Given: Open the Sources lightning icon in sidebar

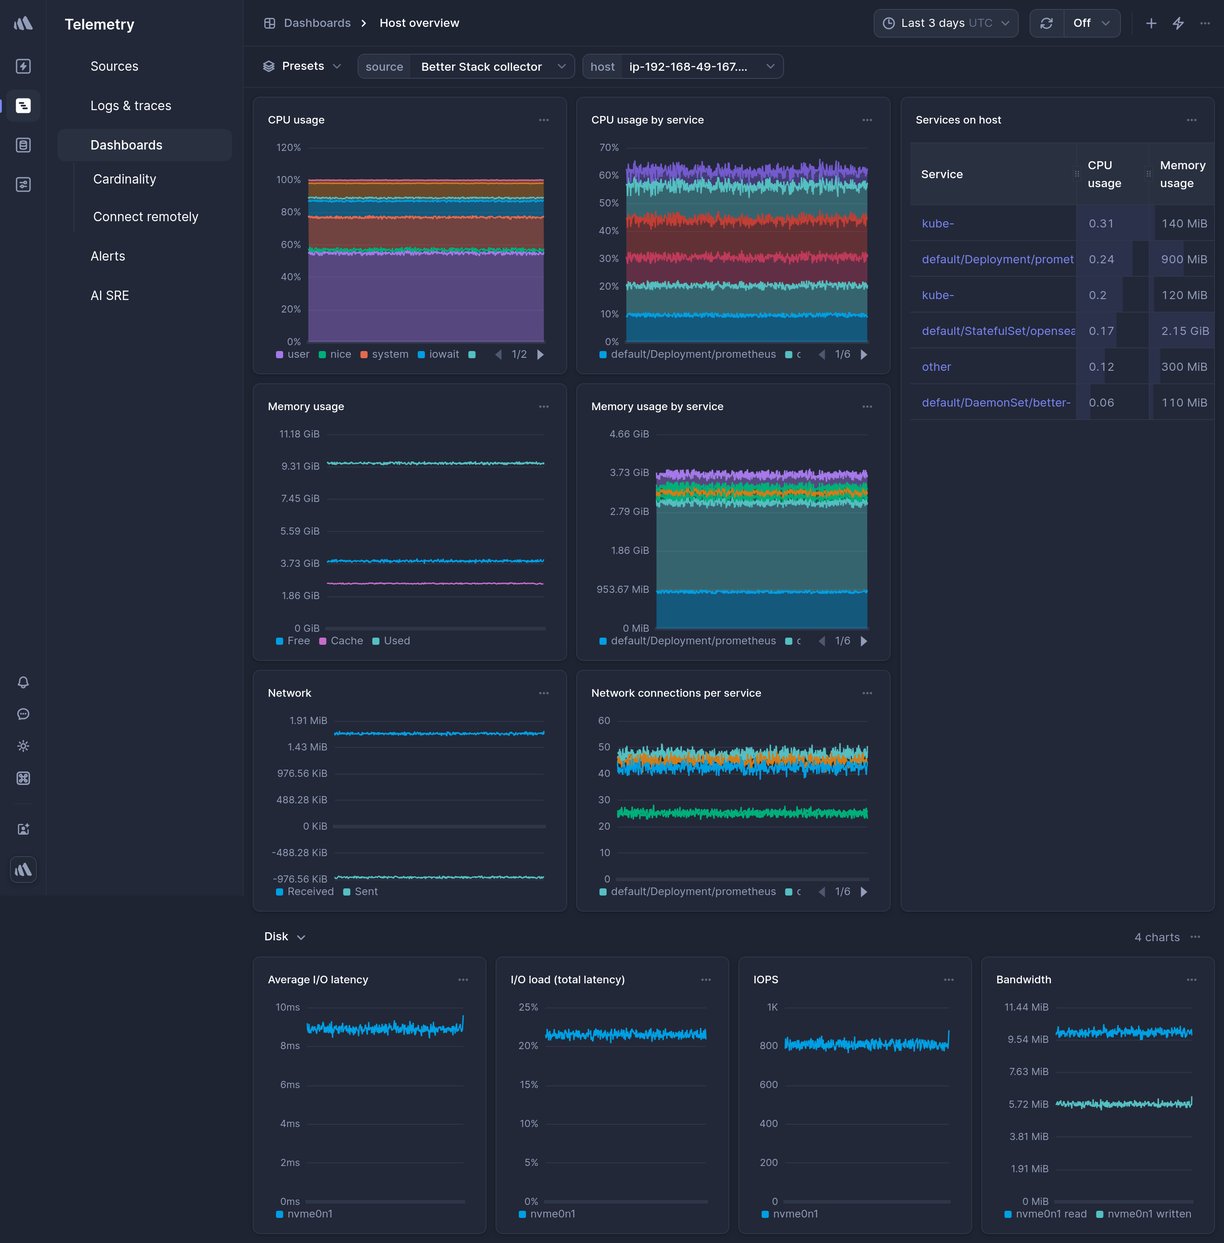Looking at the screenshot, I should [x=23, y=66].
